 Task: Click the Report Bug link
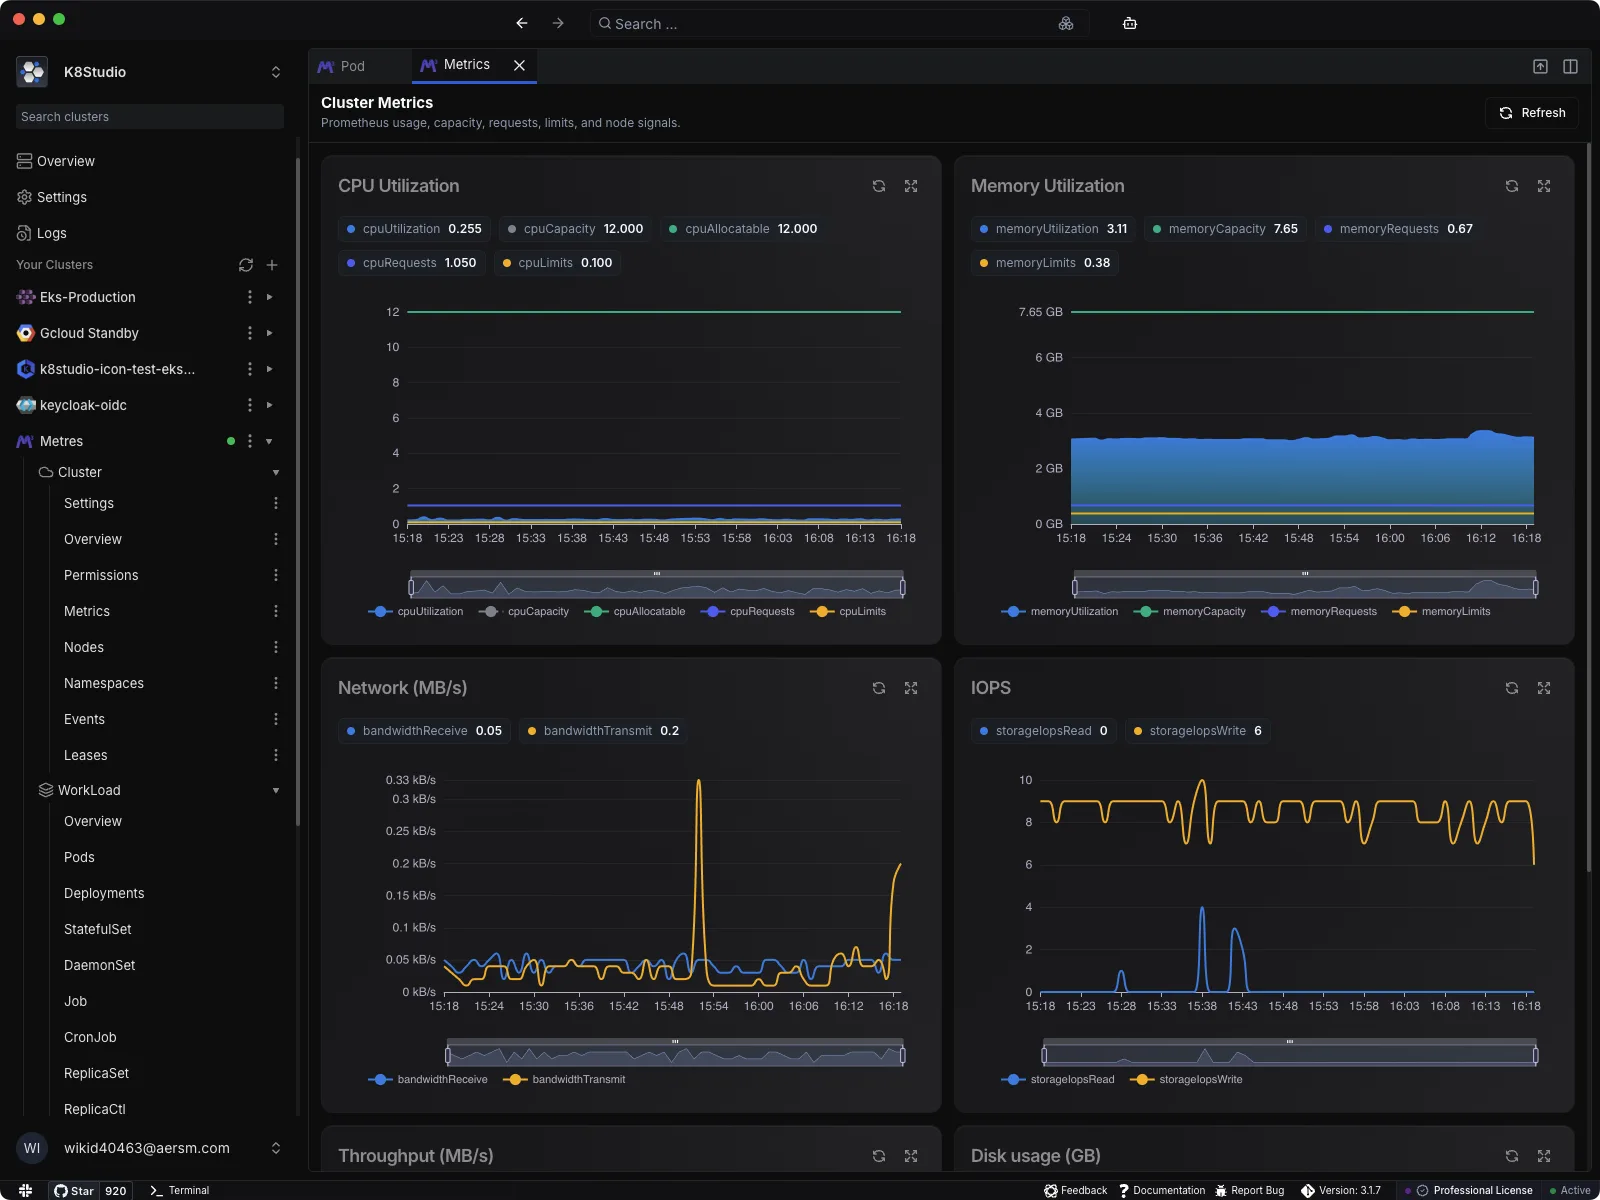tap(1249, 1190)
